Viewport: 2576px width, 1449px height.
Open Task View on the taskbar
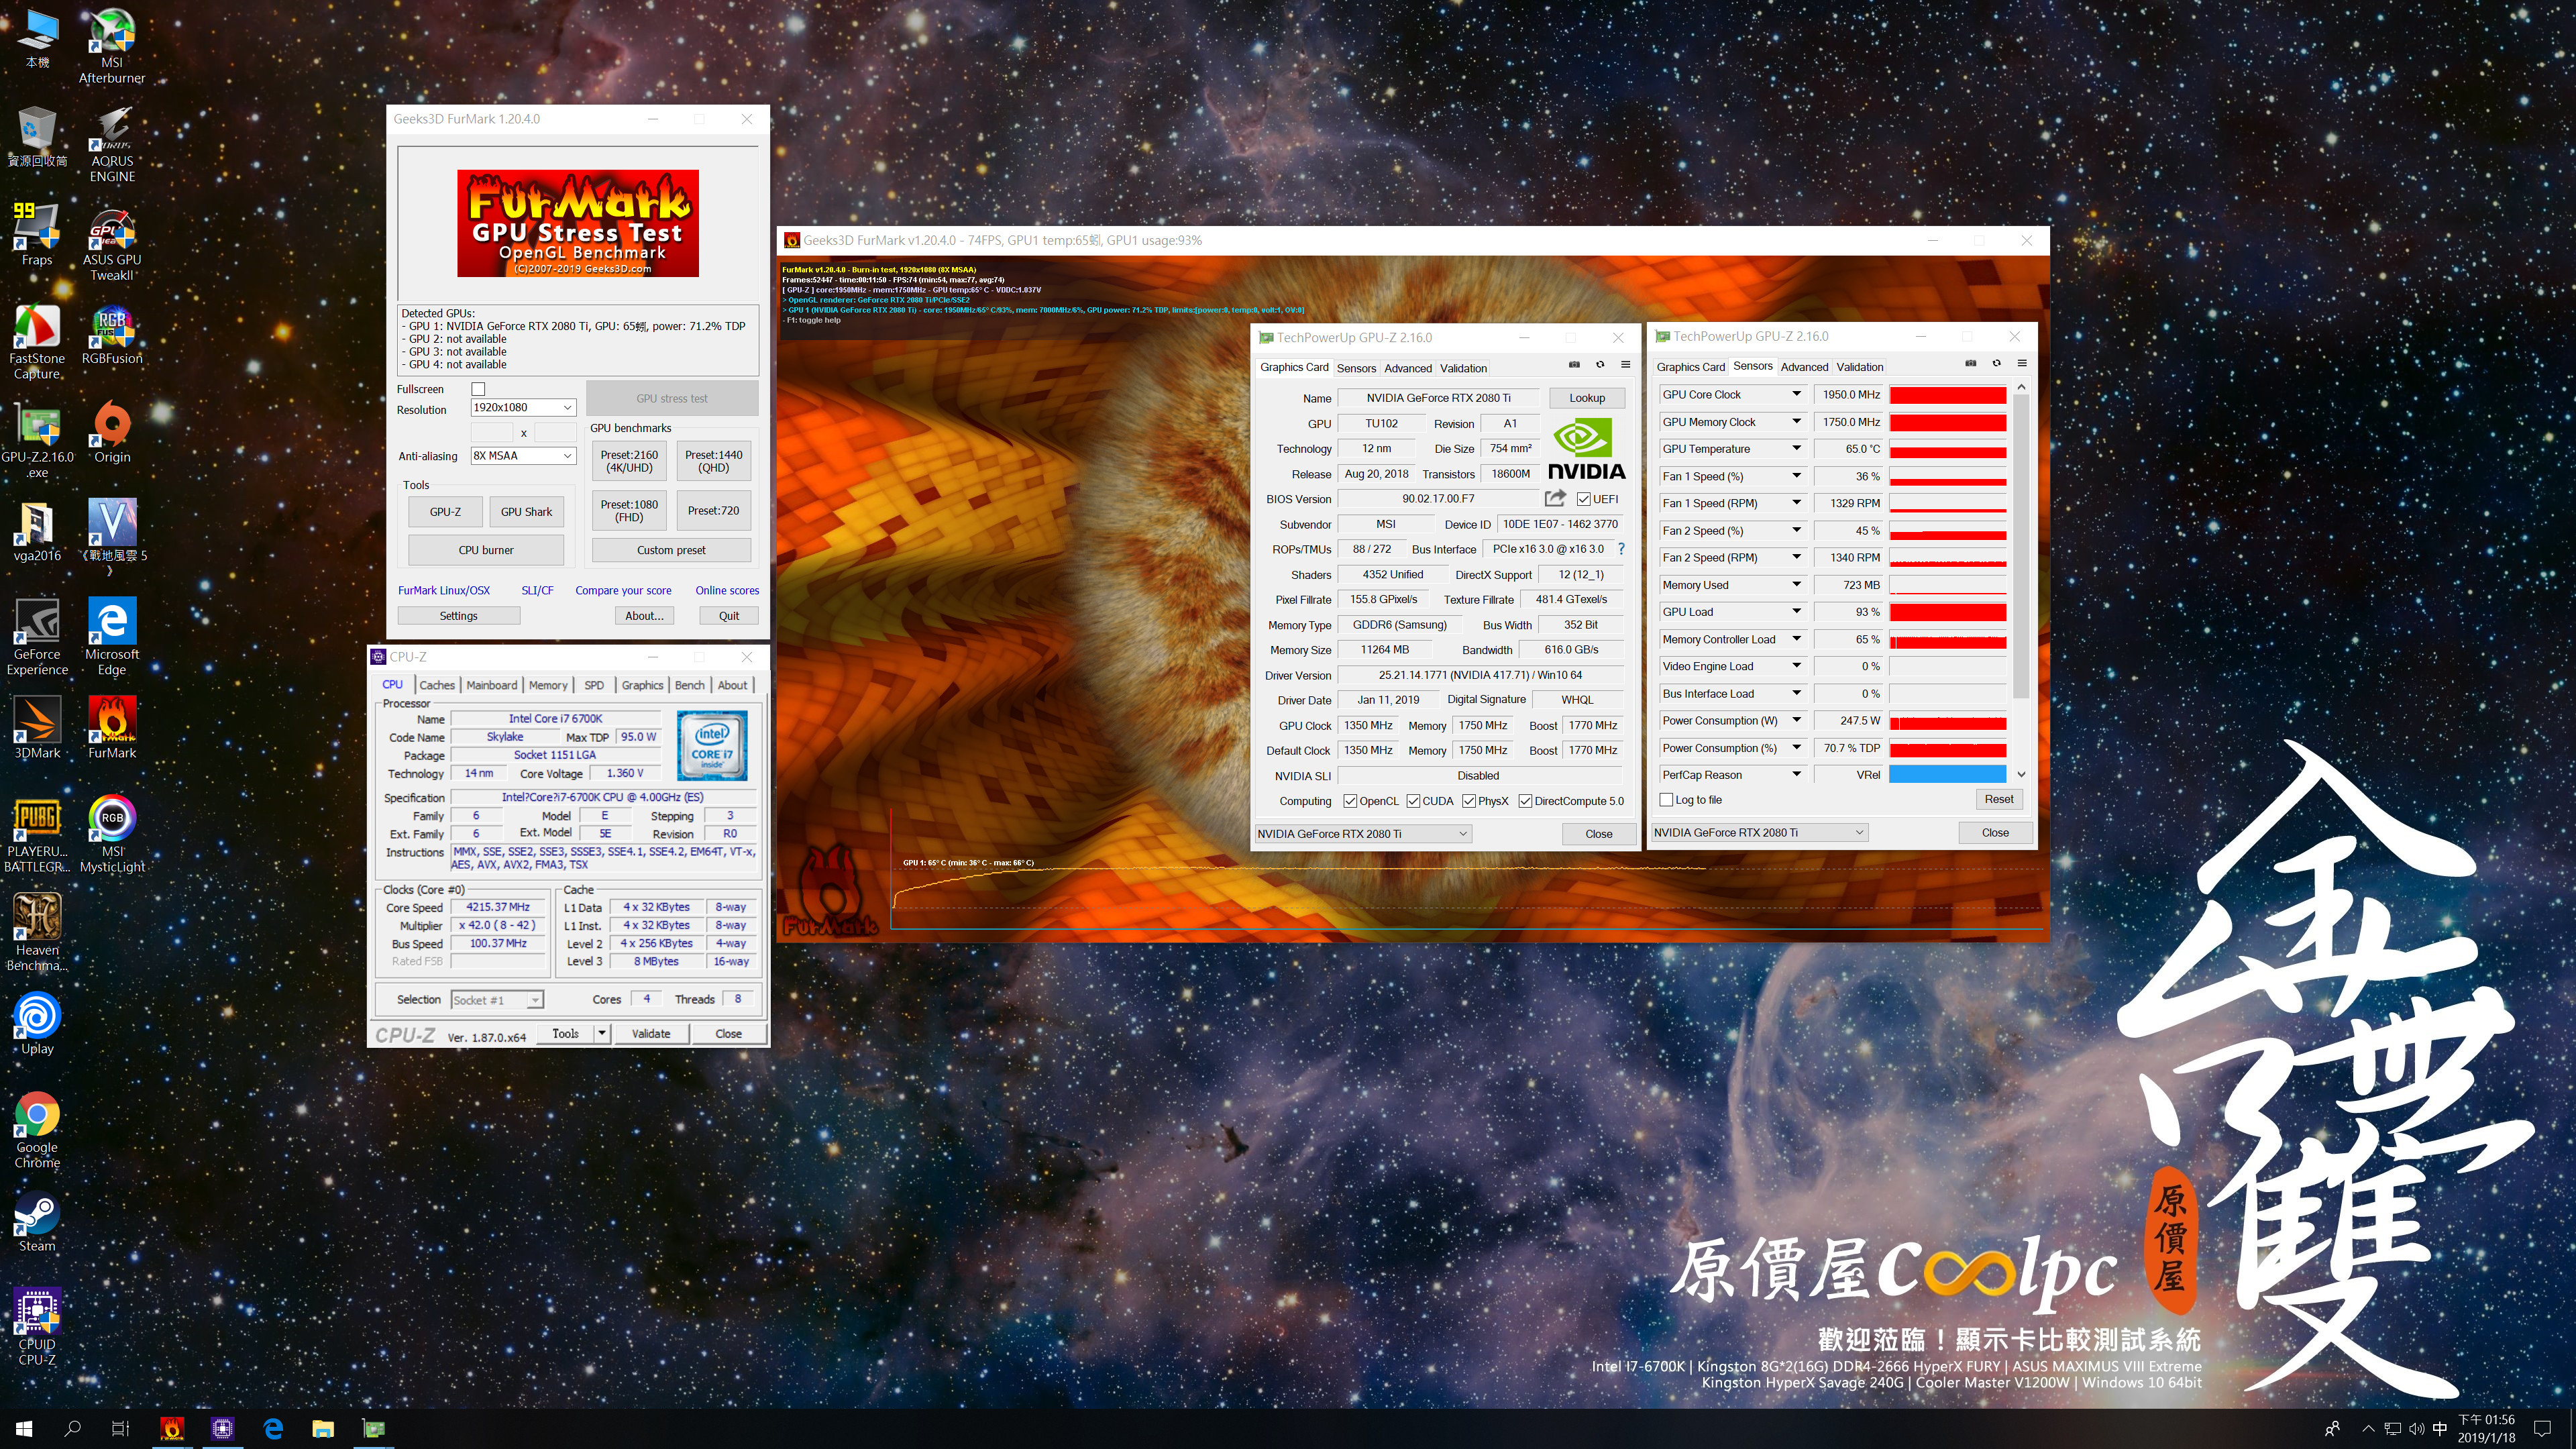click(120, 1428)
